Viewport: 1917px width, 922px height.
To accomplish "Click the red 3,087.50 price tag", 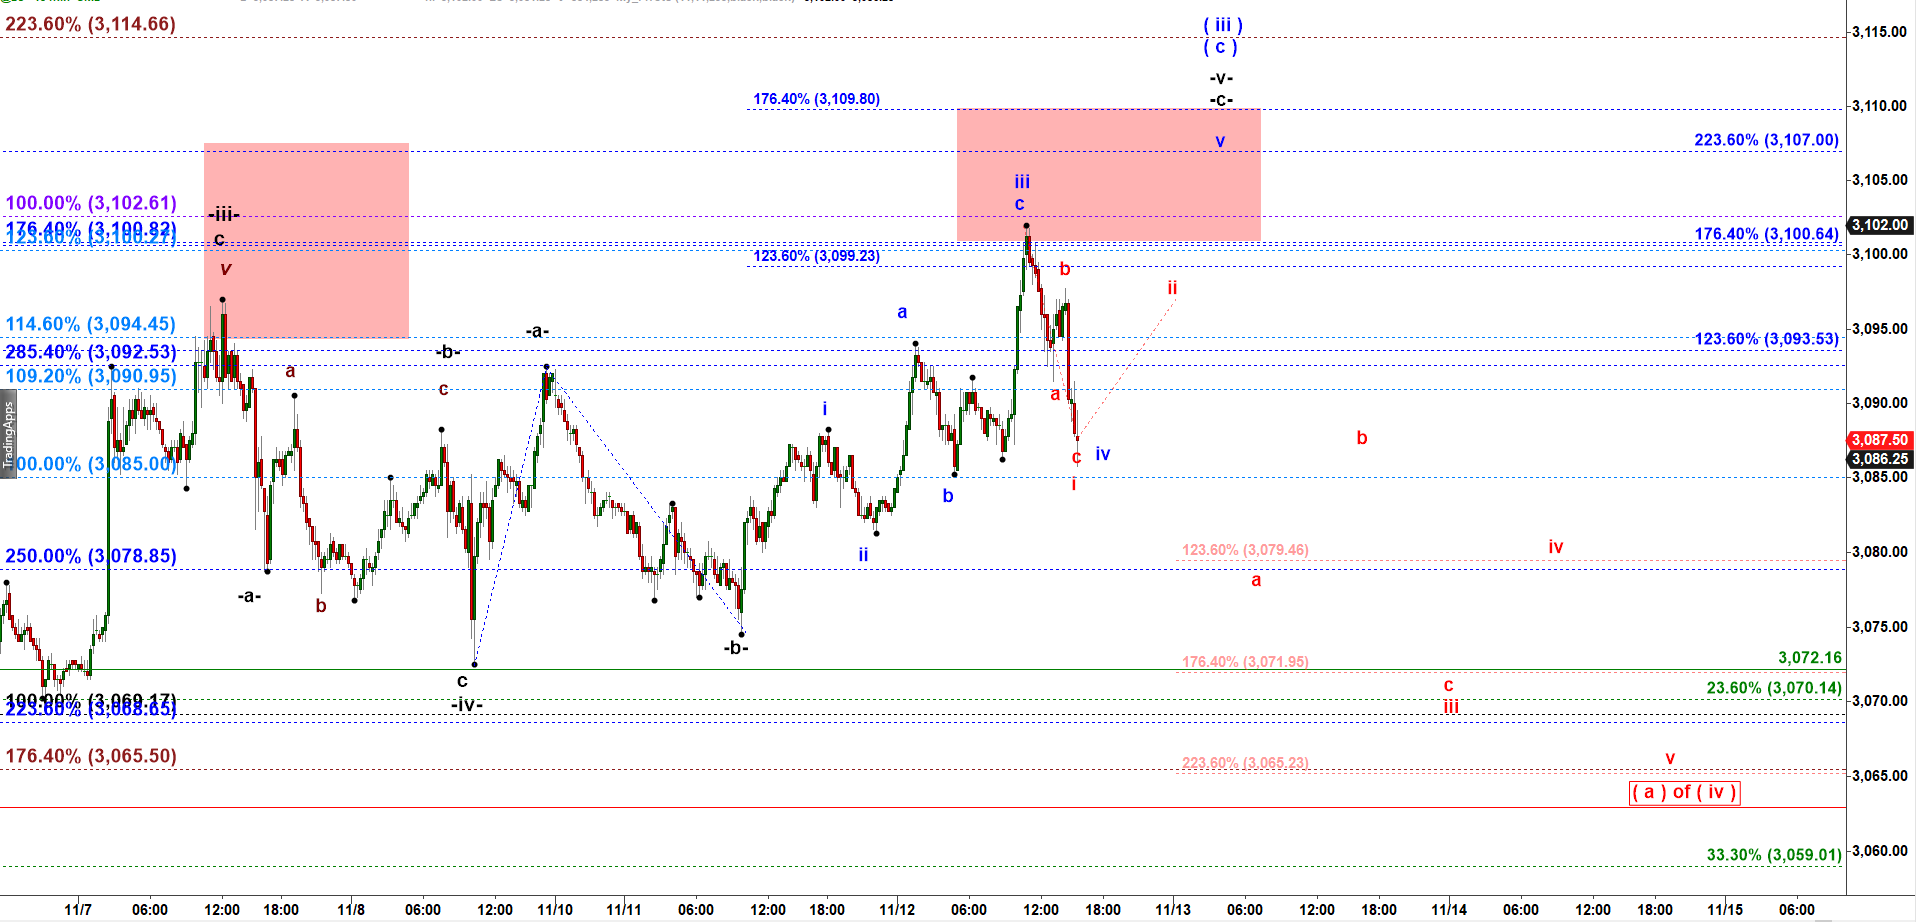I will click(x=1879, y=440).
